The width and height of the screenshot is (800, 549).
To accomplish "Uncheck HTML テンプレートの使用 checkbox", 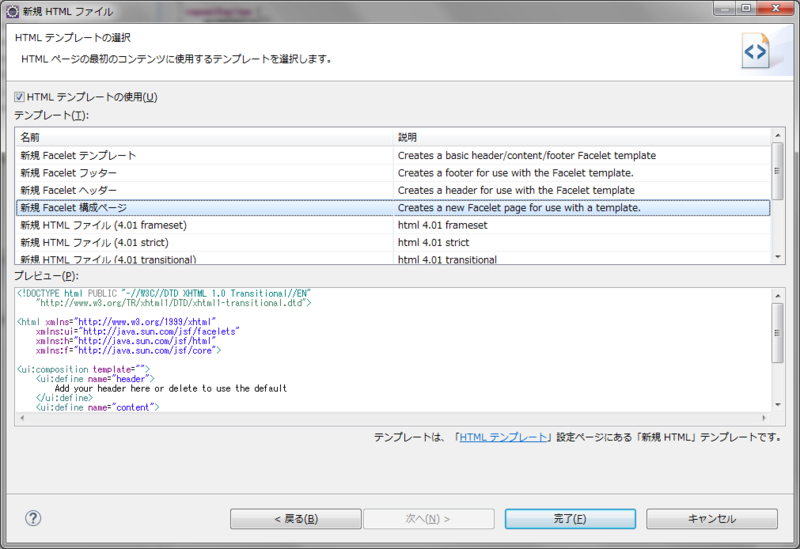I will [19, 97].
